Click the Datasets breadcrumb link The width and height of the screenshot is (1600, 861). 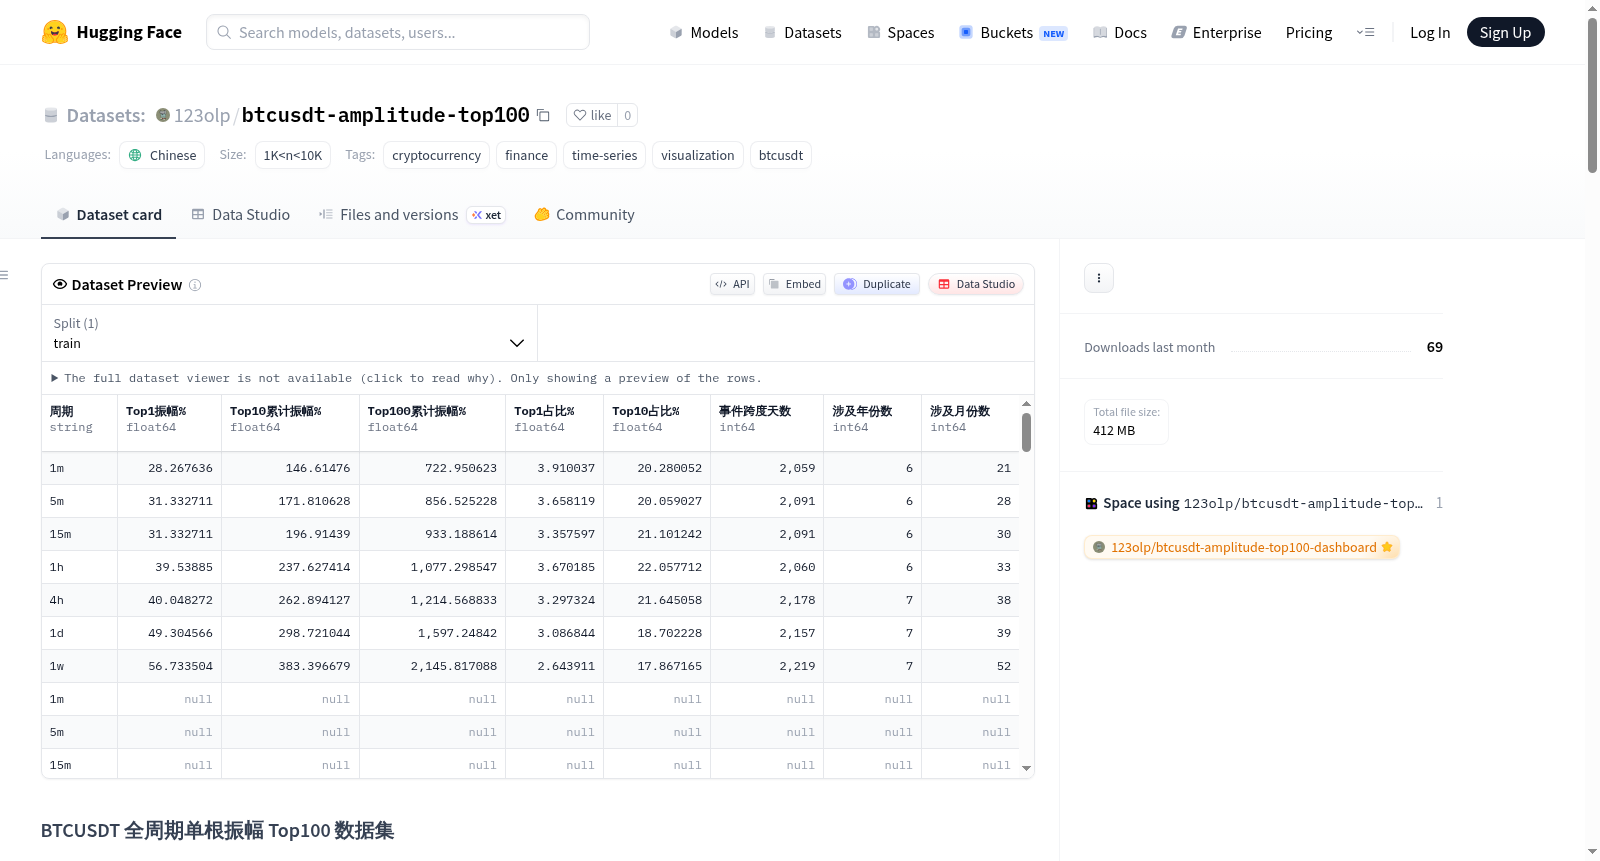[106, 115]
